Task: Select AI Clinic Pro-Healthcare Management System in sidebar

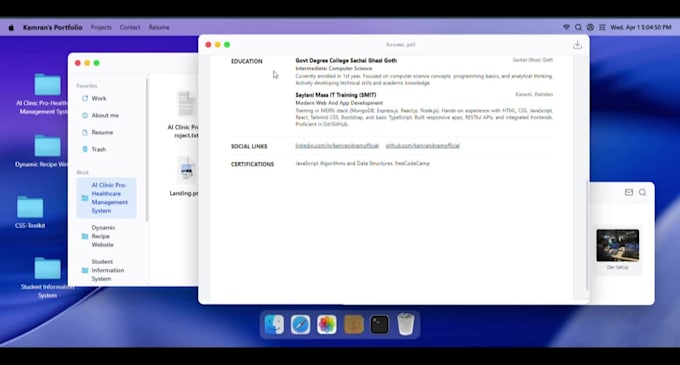Action: (107, 198)
